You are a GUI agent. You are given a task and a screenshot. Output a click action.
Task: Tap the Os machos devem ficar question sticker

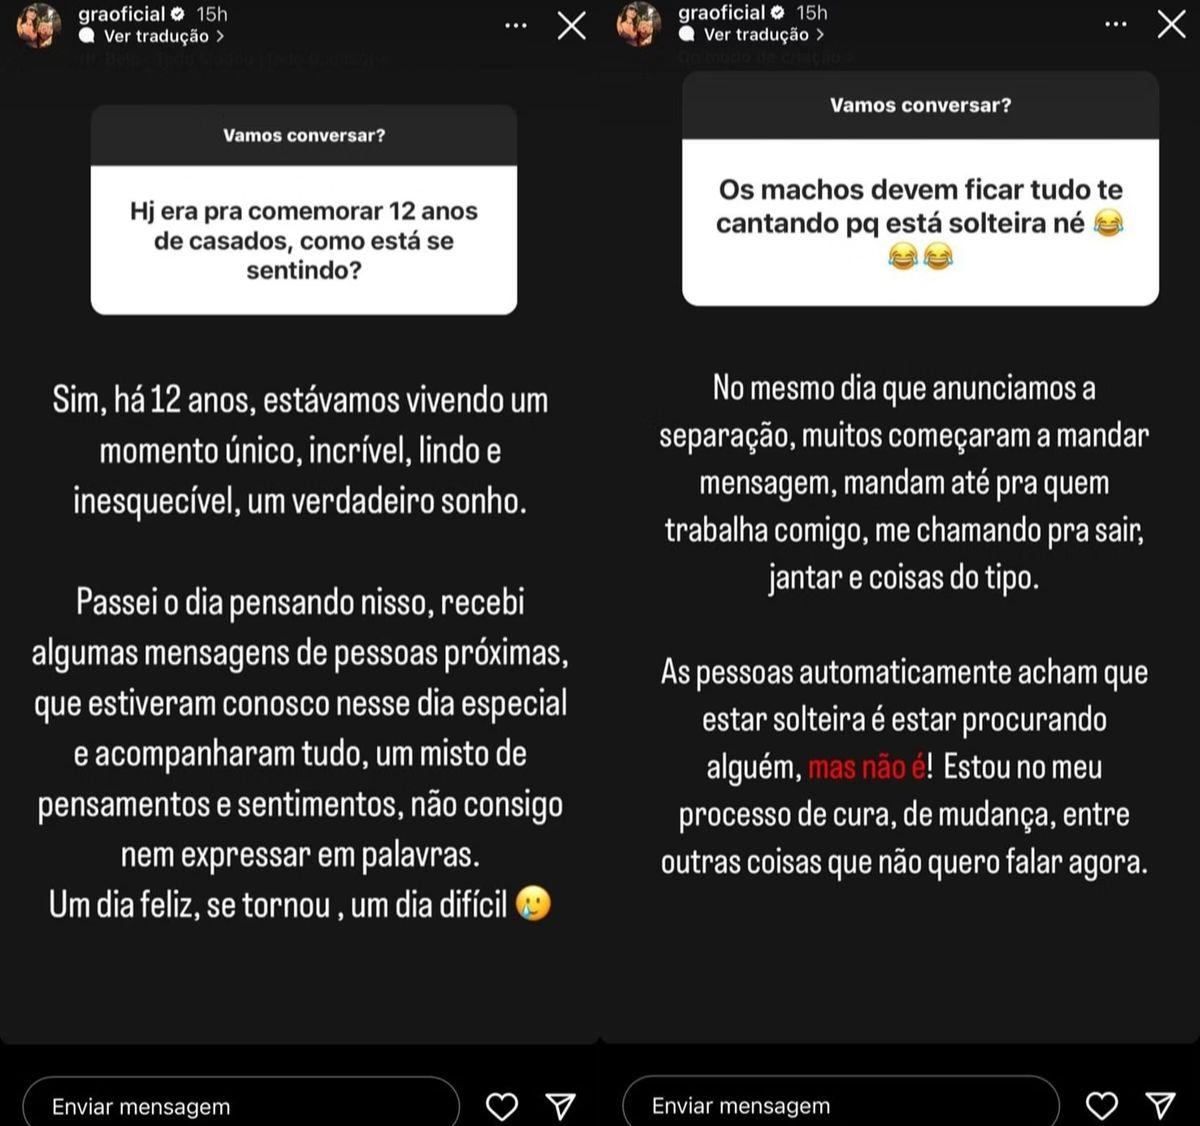pyautogui.click(x=920, y=222)
